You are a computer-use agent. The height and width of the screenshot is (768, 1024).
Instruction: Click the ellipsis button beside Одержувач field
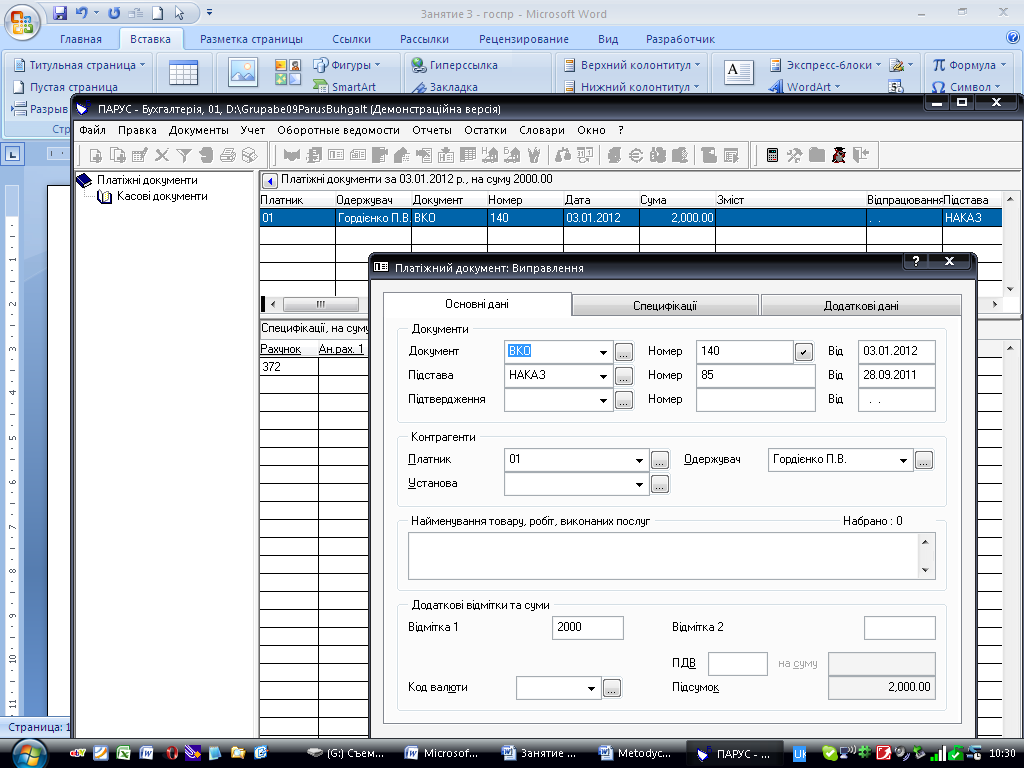(924, 460)
